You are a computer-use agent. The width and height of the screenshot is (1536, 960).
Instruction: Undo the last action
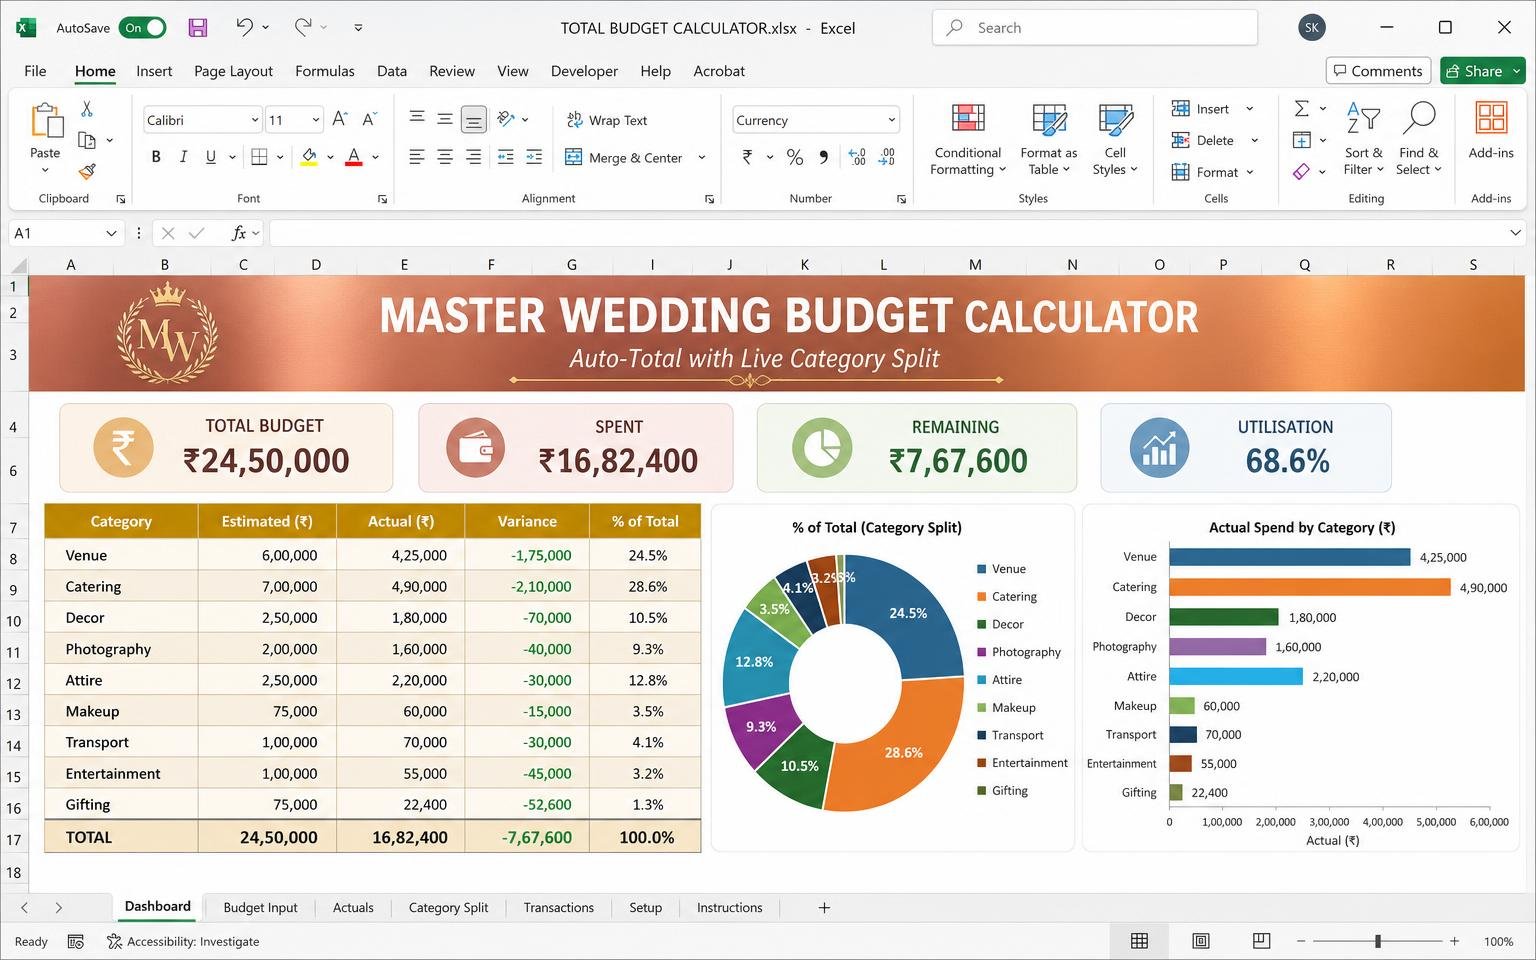point(244,28)
